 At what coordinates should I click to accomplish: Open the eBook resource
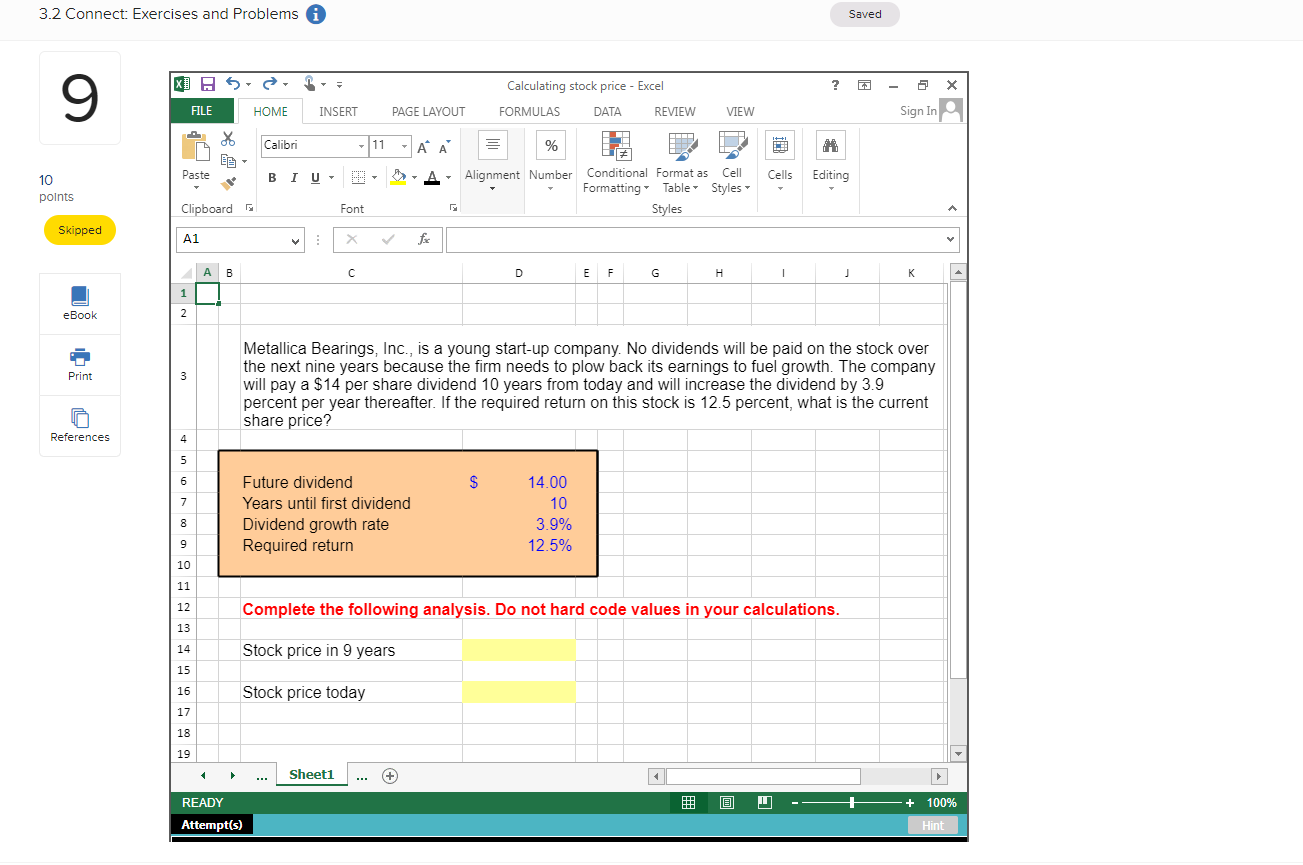tap(80, 303)
